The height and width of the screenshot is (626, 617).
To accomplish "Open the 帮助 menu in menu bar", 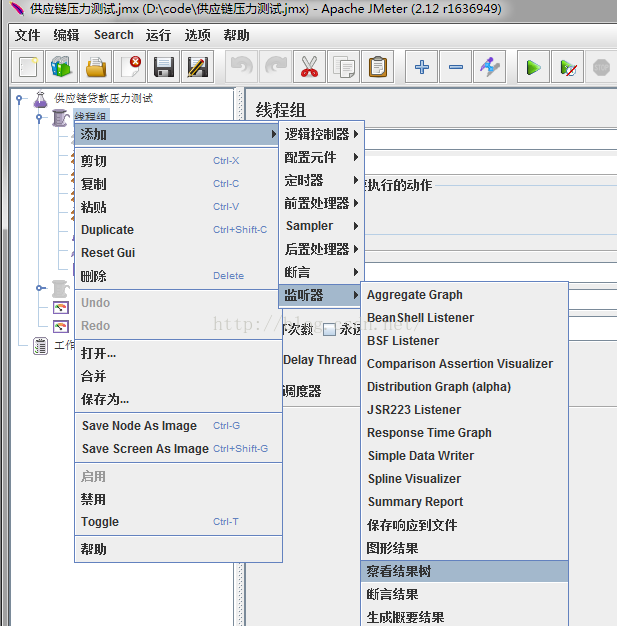I will (x=236, y=35).
